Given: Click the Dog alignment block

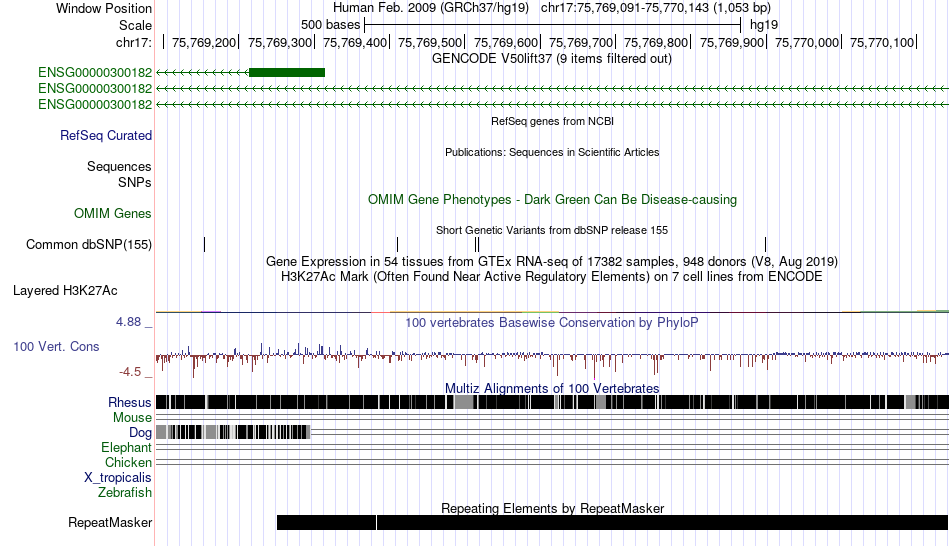Looking at the screenshot, I should 233,432.
